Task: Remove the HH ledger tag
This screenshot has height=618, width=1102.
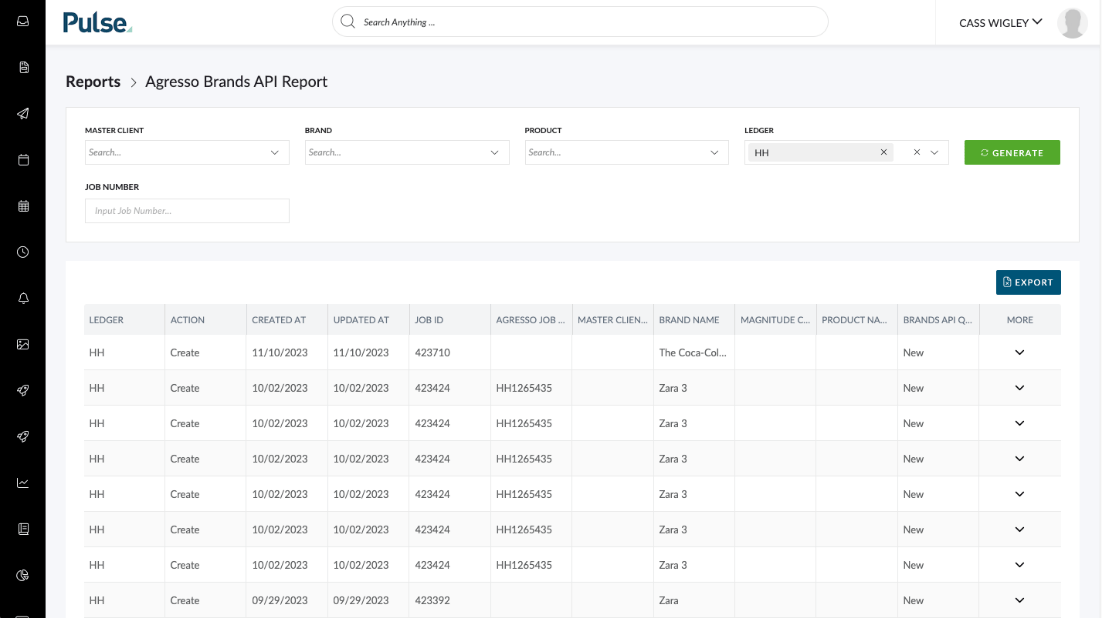Action: click(883, 152)
